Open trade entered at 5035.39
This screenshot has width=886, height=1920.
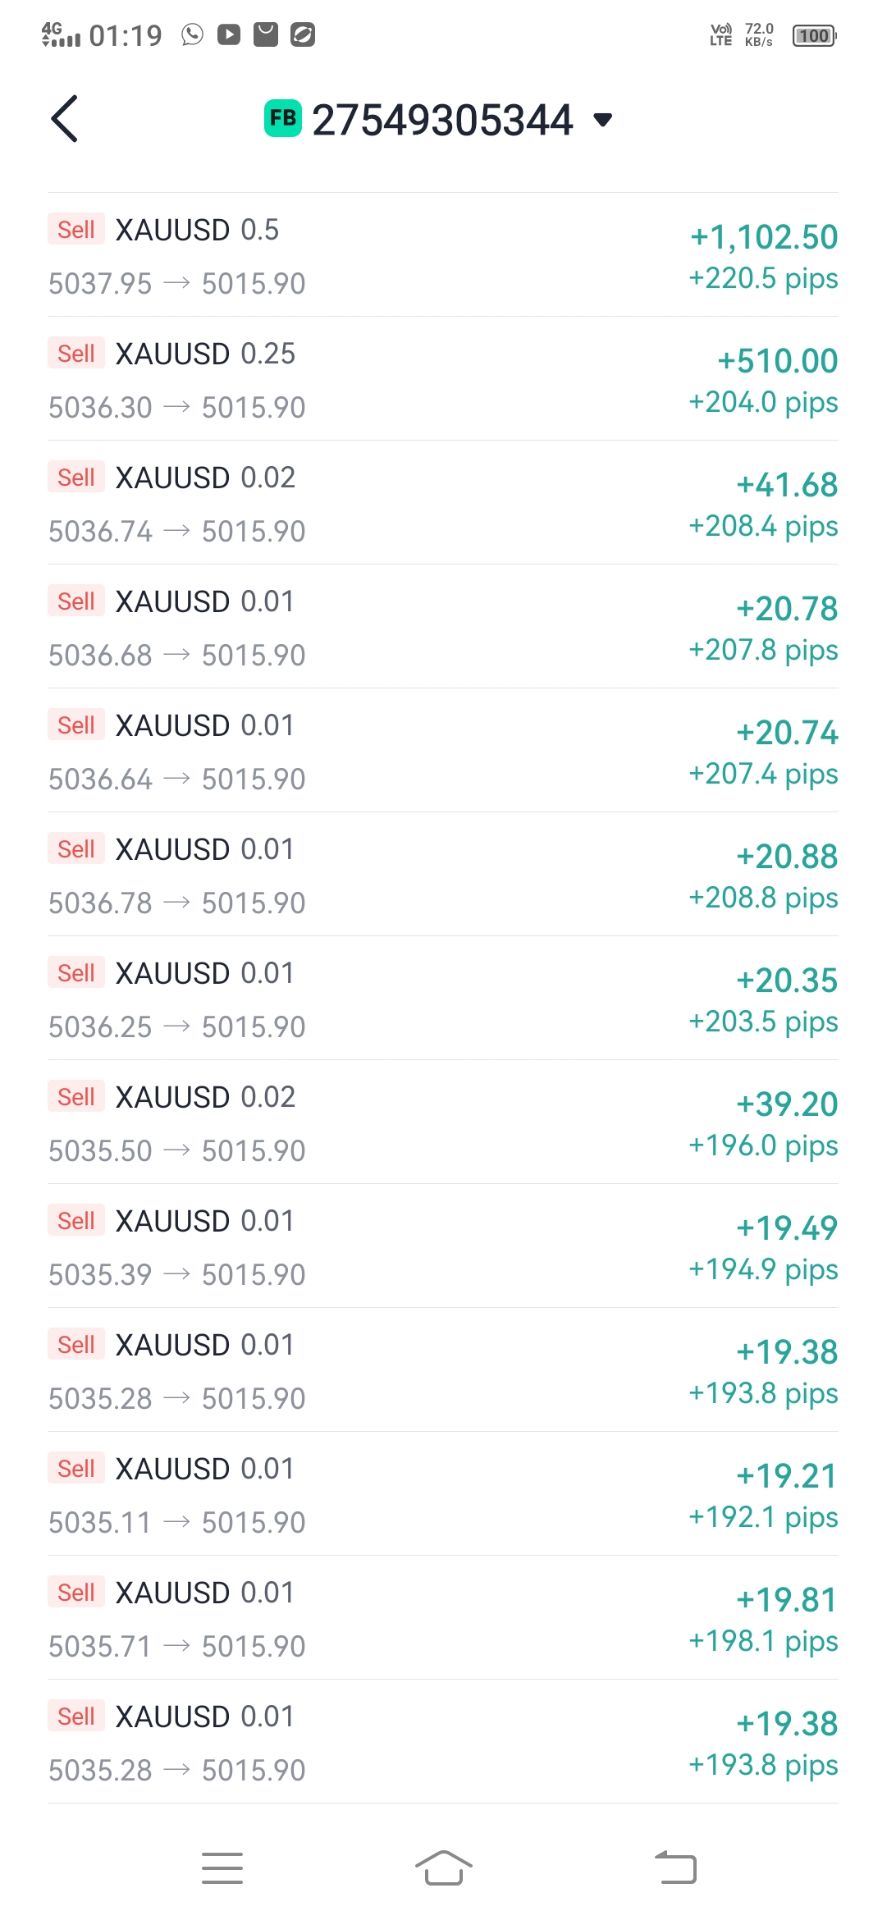pyautogui.click(x=442, y=1248)
